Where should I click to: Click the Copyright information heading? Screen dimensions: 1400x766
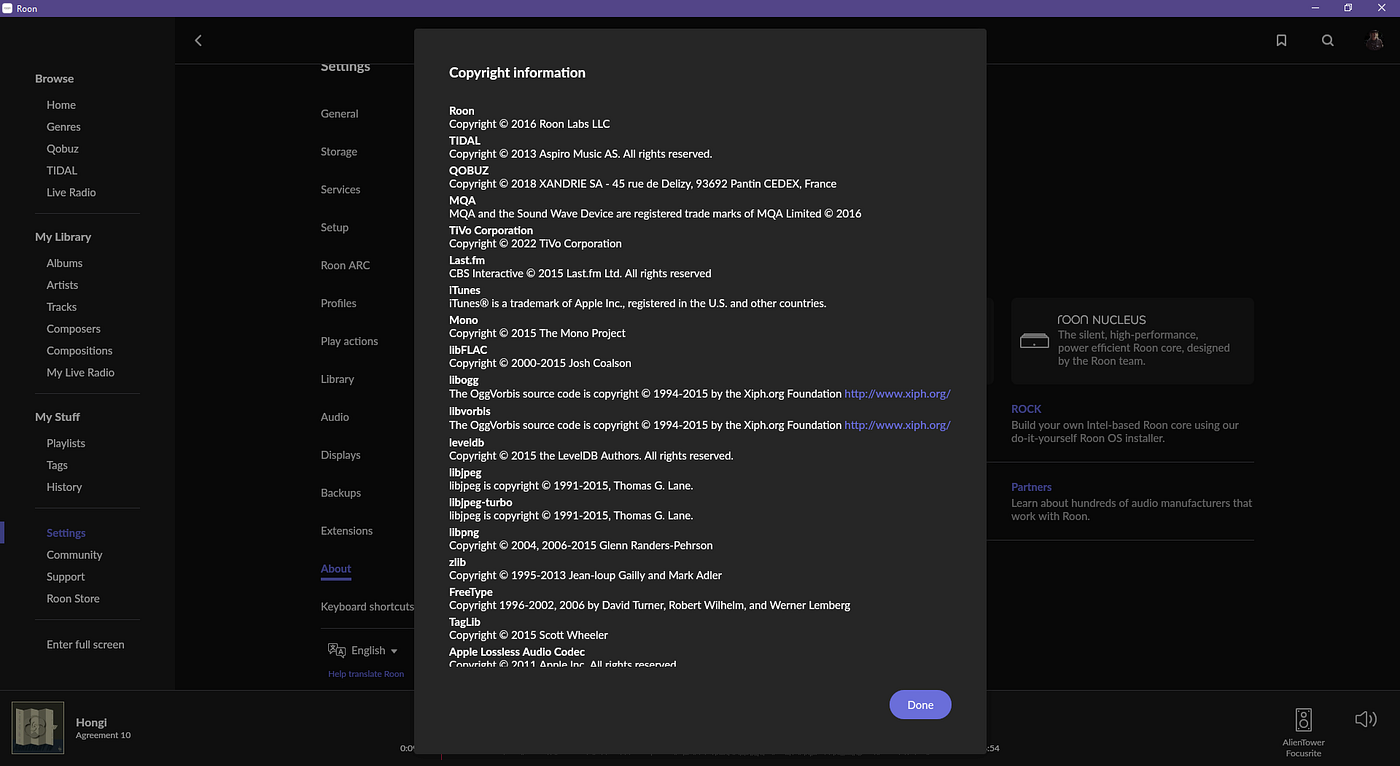[x=517, y=73]
